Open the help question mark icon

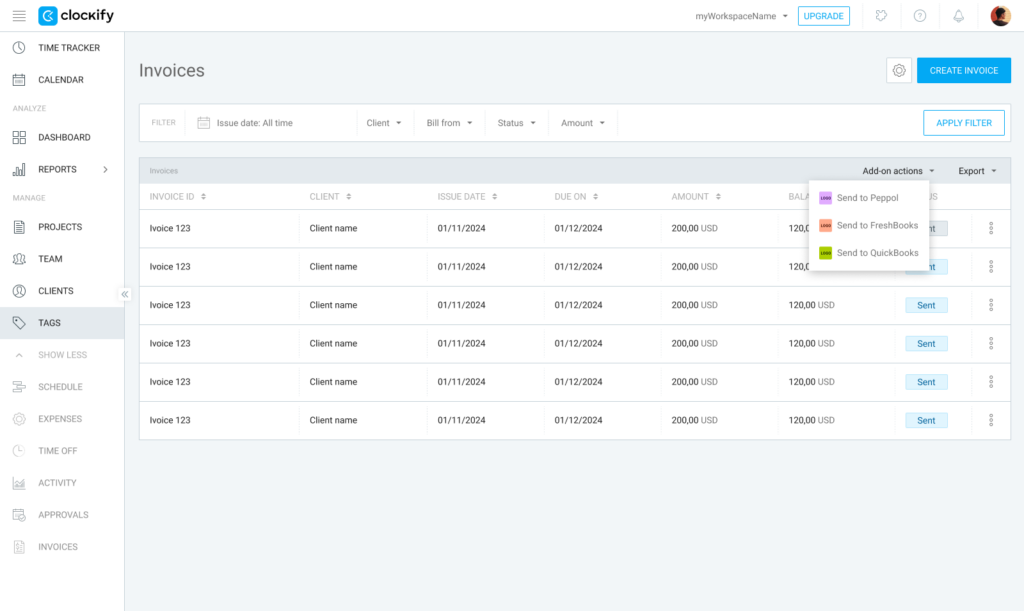pyautogui.click(x=919, y=16)
